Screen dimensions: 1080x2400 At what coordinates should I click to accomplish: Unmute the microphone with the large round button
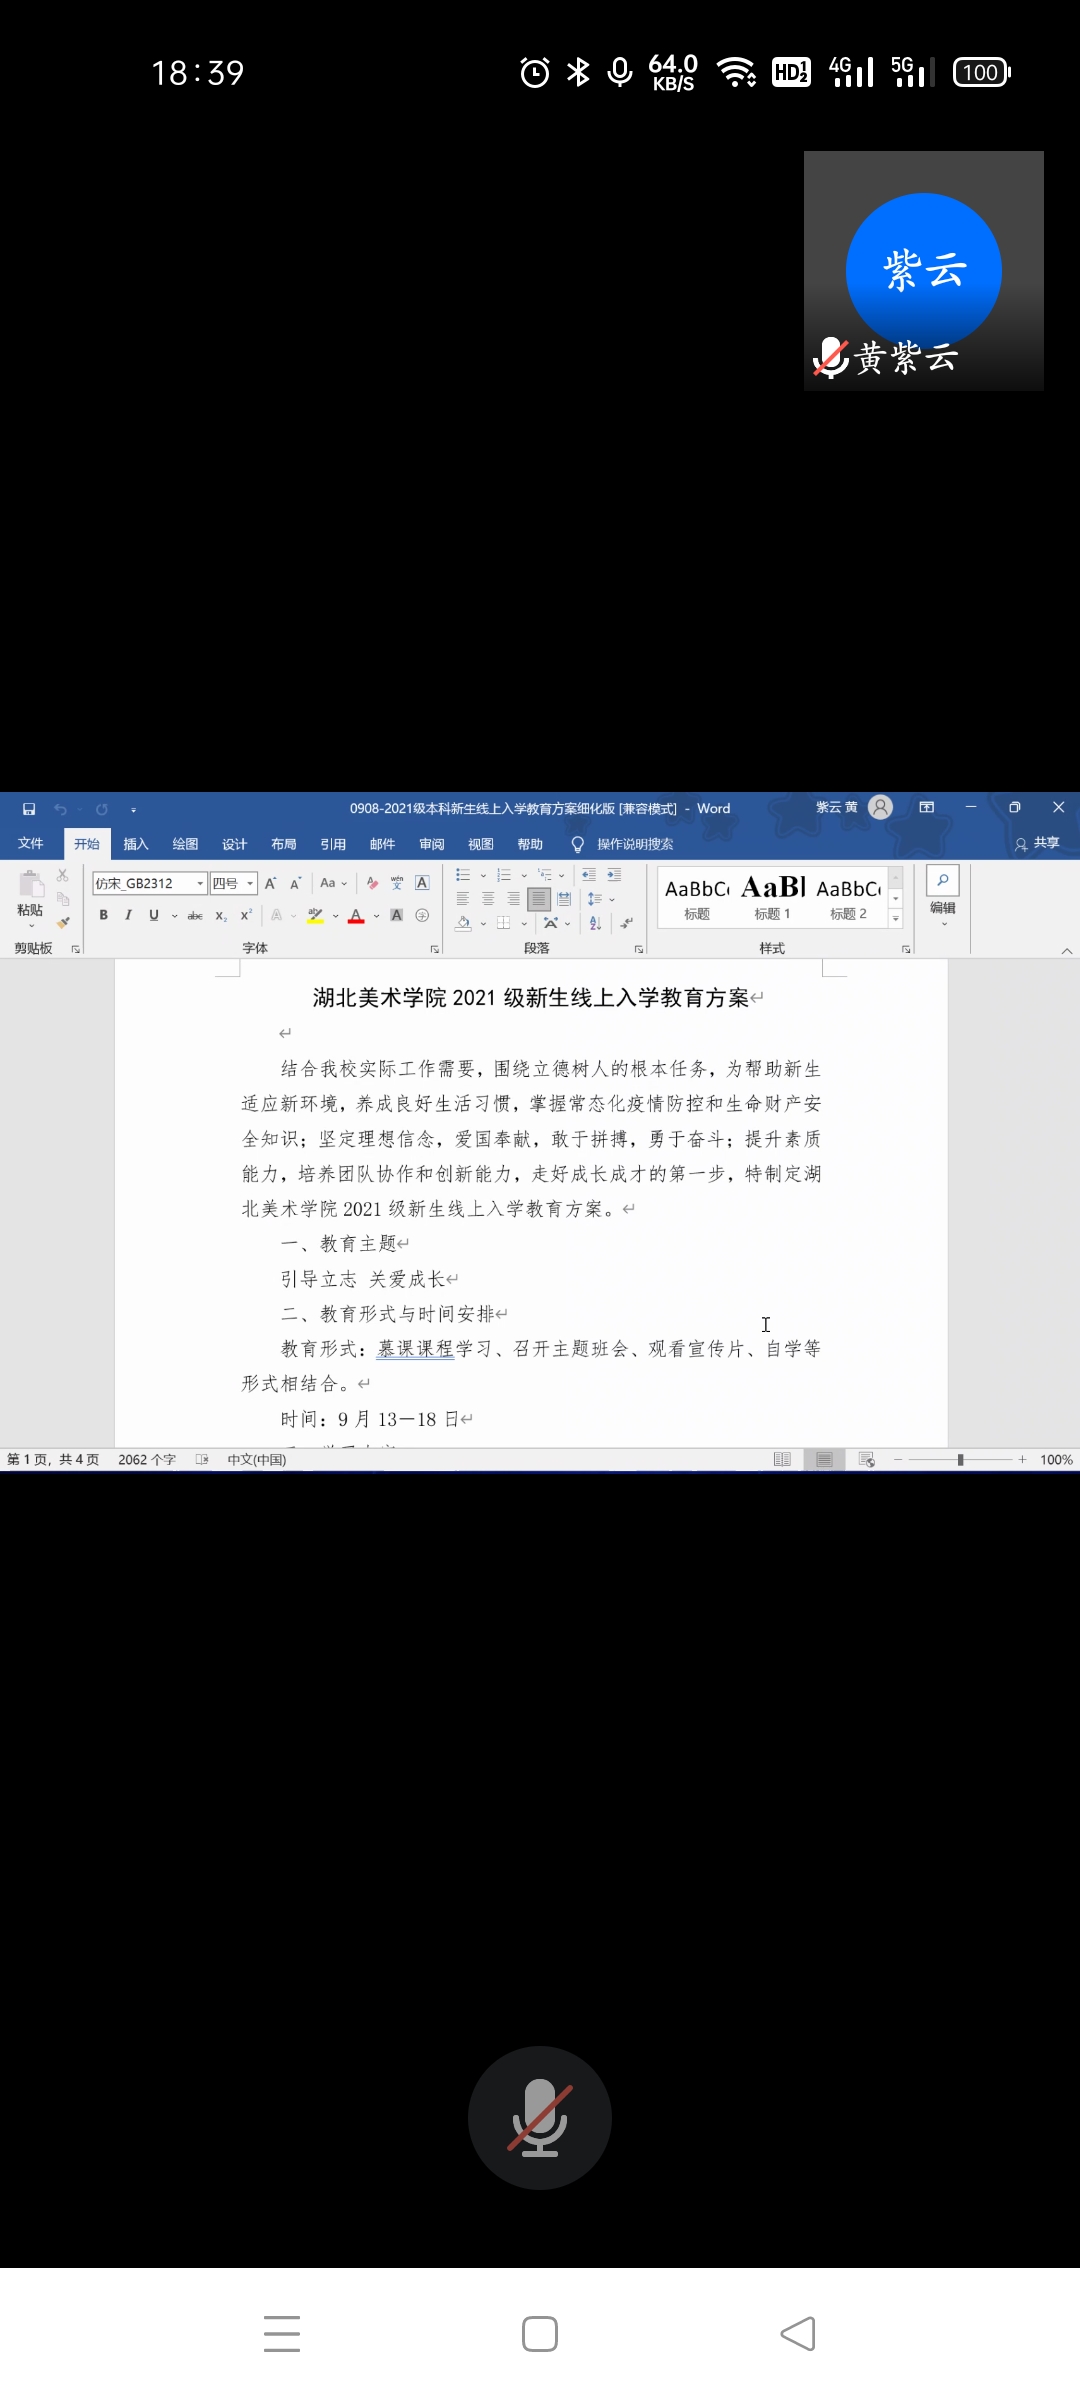540,2118
